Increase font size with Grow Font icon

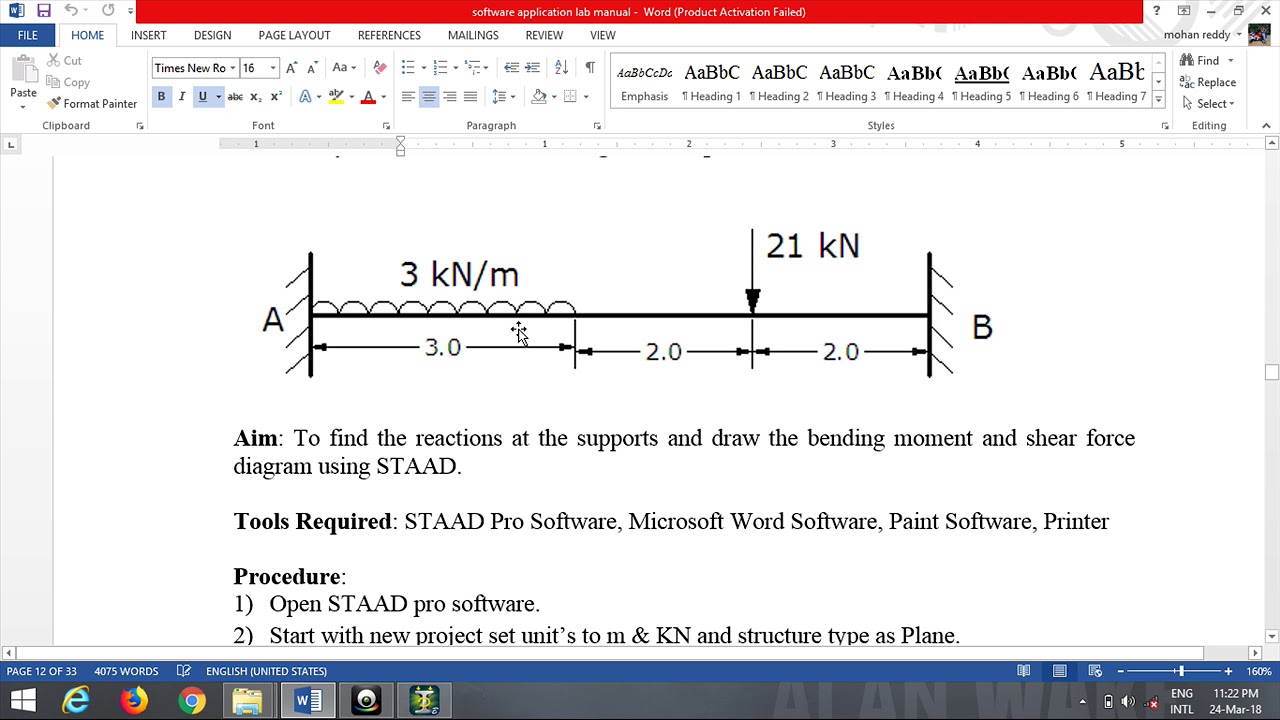291,68
